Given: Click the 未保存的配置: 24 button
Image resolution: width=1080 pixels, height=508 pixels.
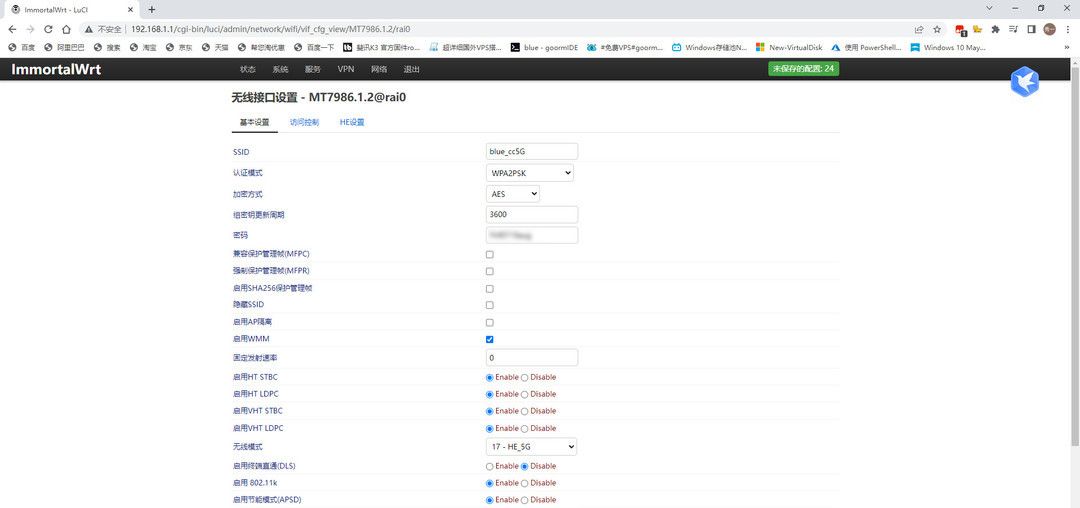Looking at the screenshot, I should coord(804,69).
